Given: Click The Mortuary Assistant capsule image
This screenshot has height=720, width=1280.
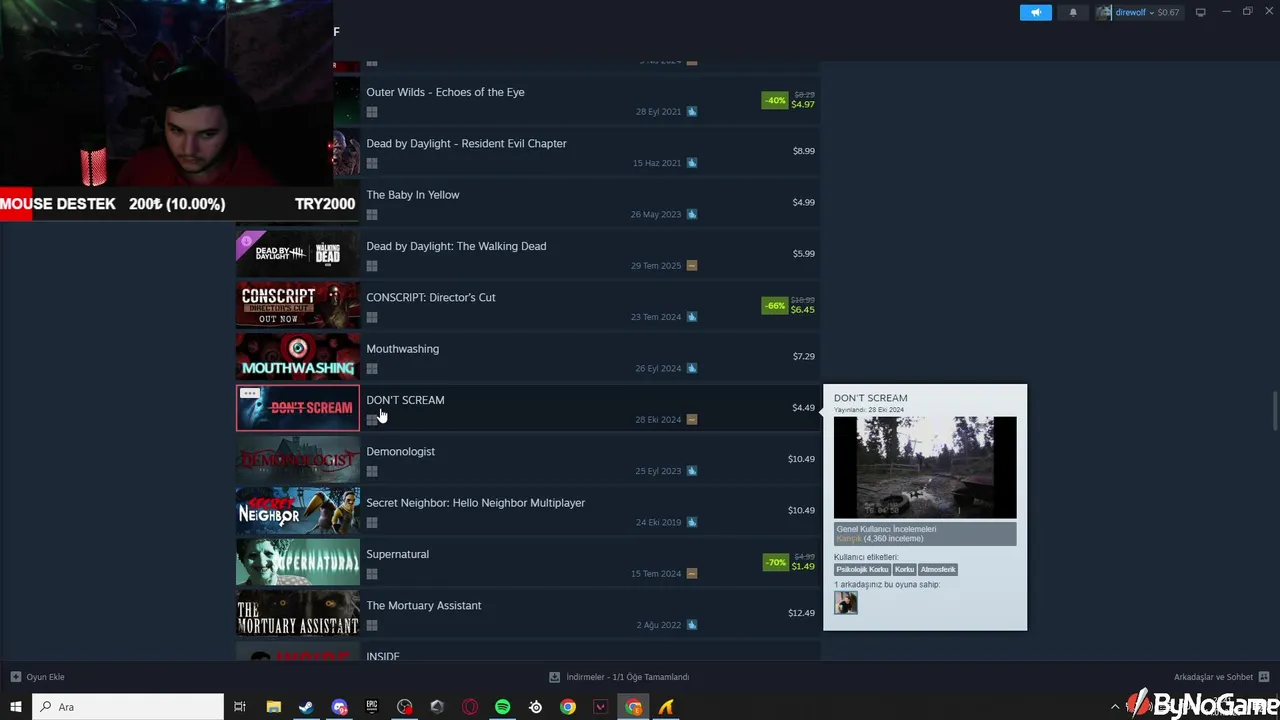Looking at the screenshot, I should click(298, 613).
